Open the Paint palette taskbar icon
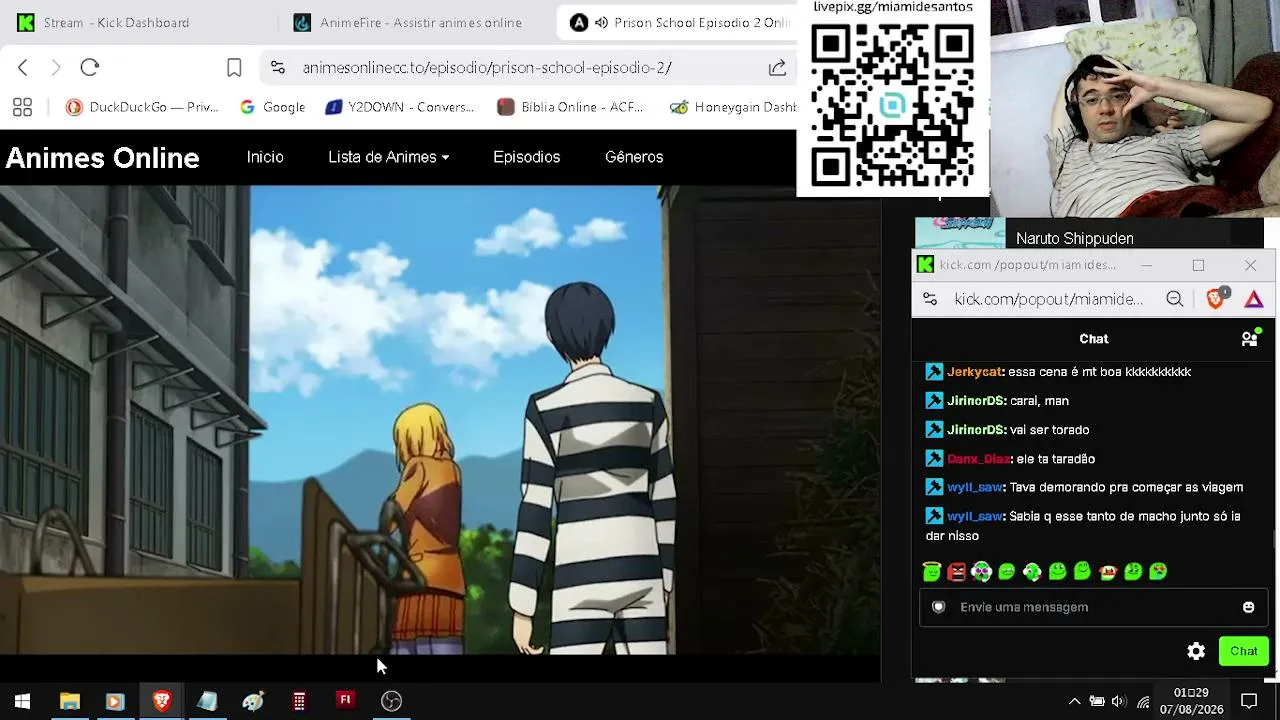1280x720 pixels. [x=253, y=701]
